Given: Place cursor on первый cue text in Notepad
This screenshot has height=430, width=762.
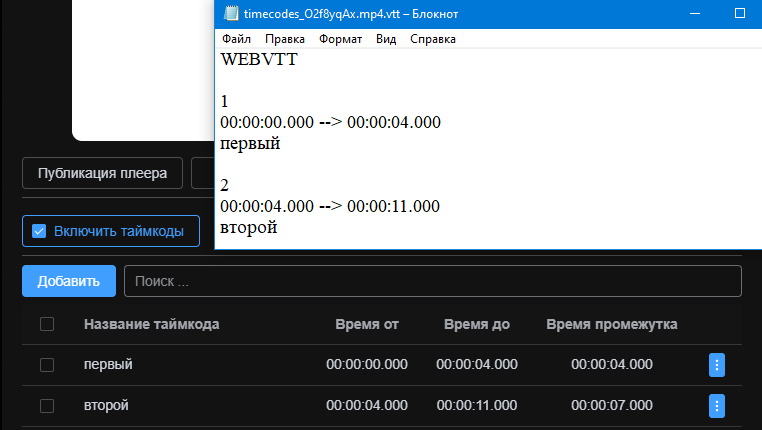Looking at the screenshot, I should coord(250,144).
